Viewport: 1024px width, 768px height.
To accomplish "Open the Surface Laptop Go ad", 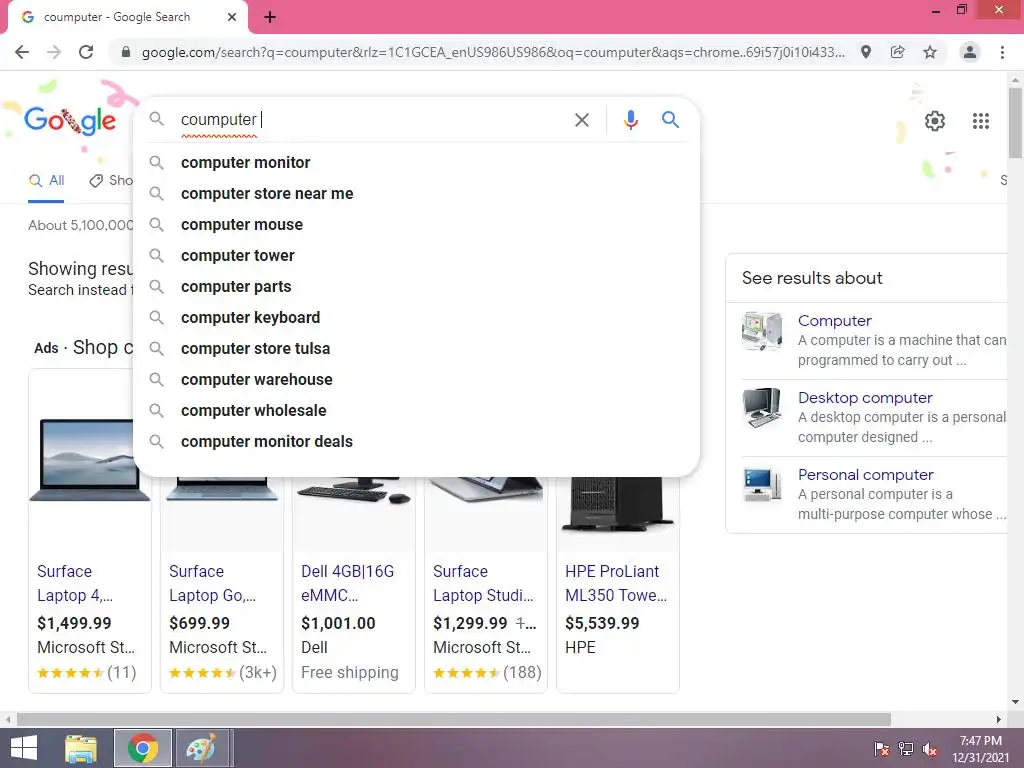I will (212, 583).
